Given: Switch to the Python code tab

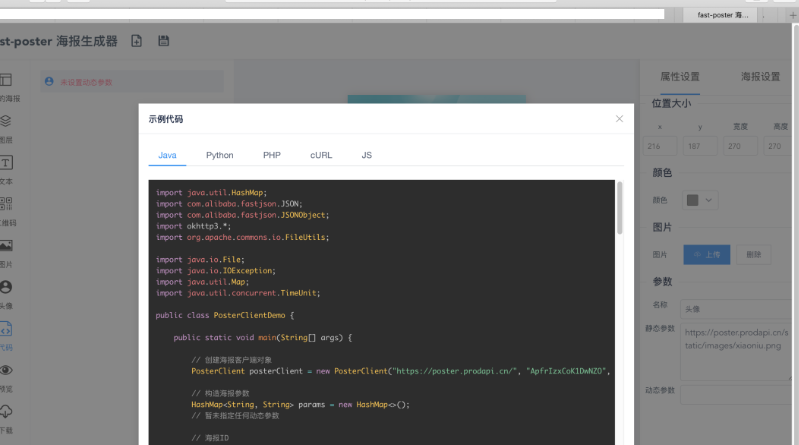Looking at the screenshot, I should click(x=219, y=155).
